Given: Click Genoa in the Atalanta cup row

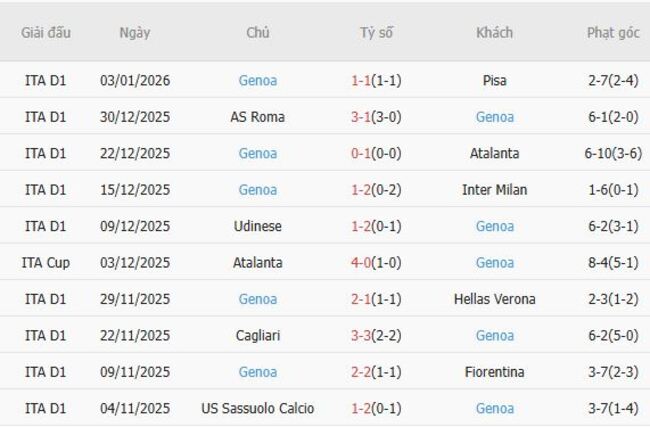Looking at the screenshot, I should click(494, 262).
